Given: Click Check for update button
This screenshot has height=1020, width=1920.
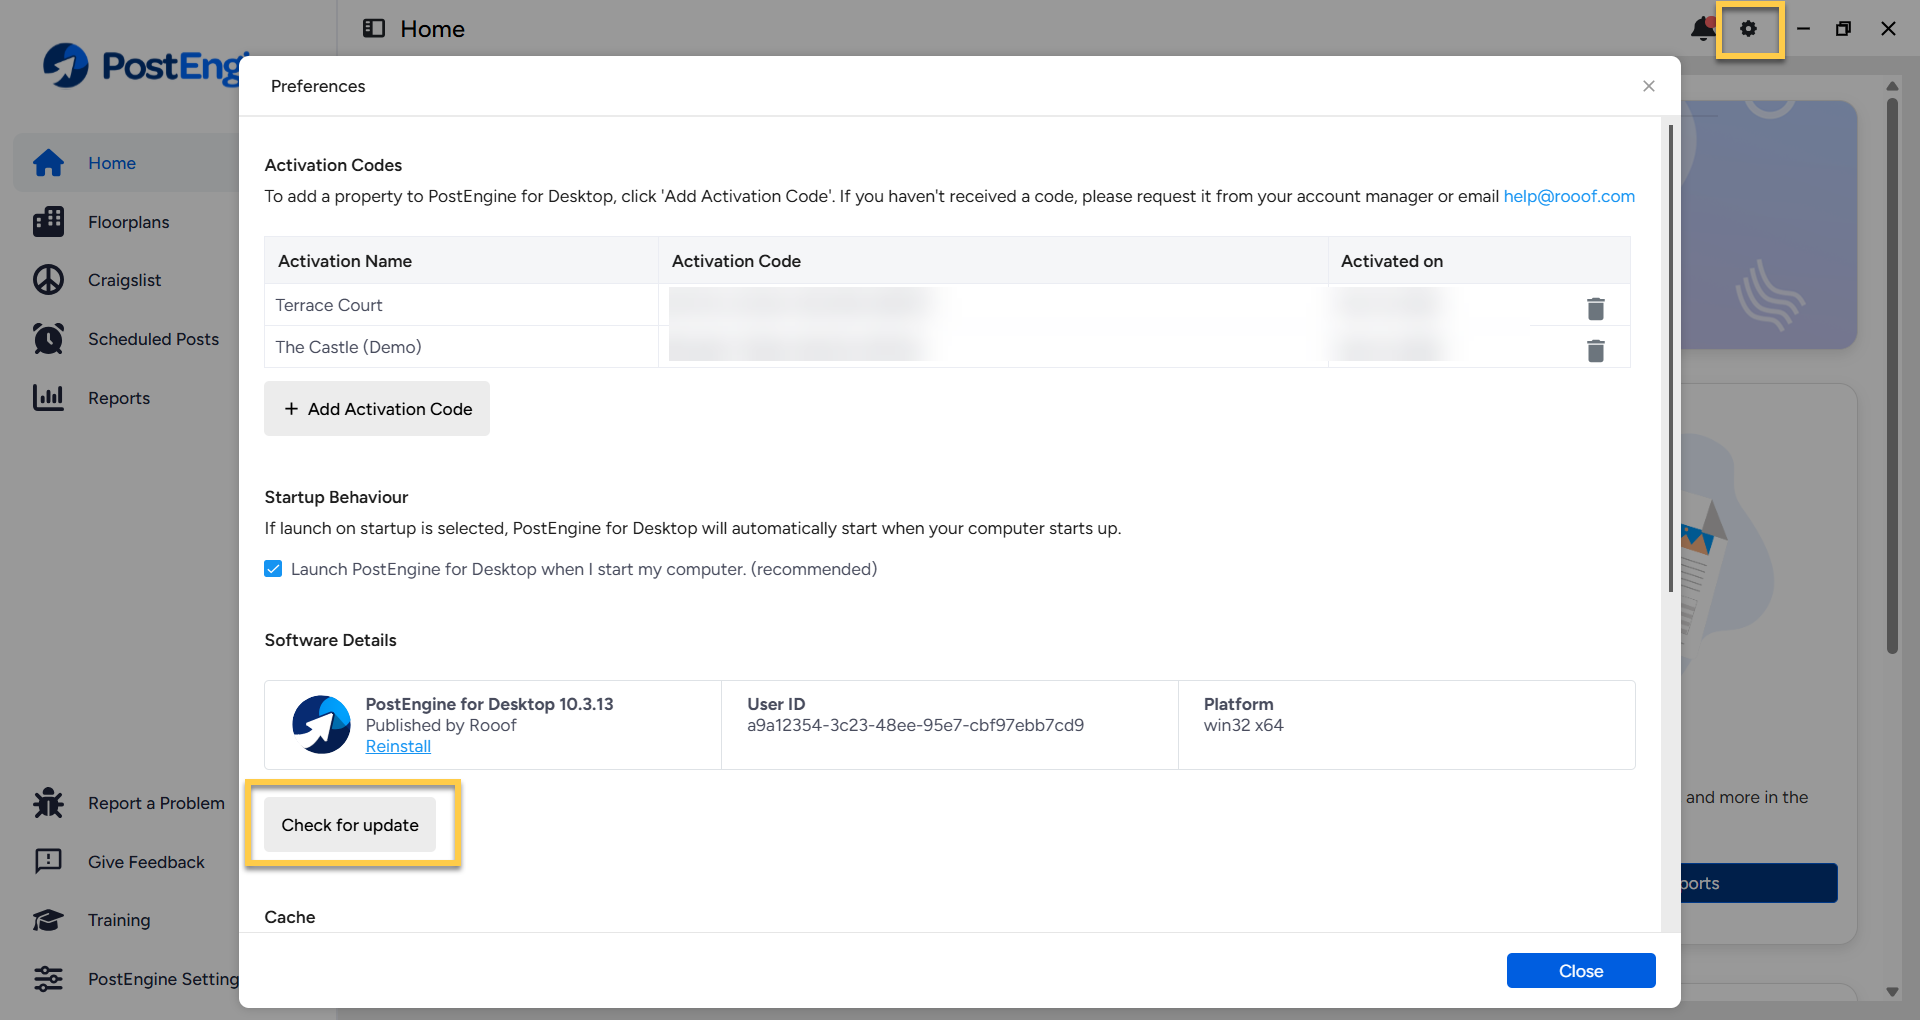Looking at the screenshot, I should (x=350, y=825).
